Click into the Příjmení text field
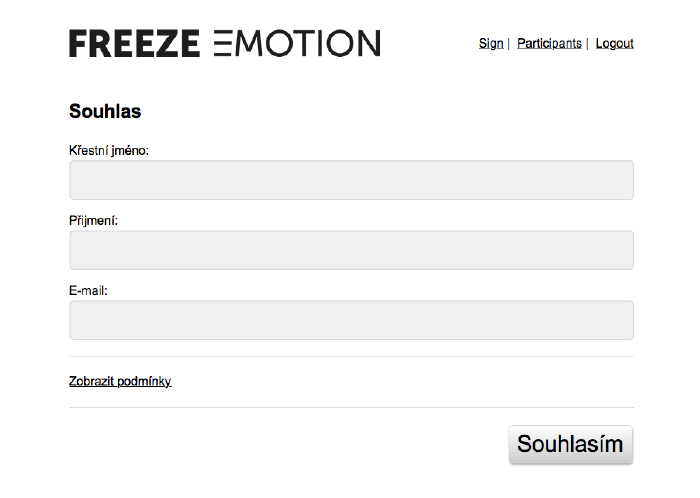This screenshot has width=700, height=498. 351,250
